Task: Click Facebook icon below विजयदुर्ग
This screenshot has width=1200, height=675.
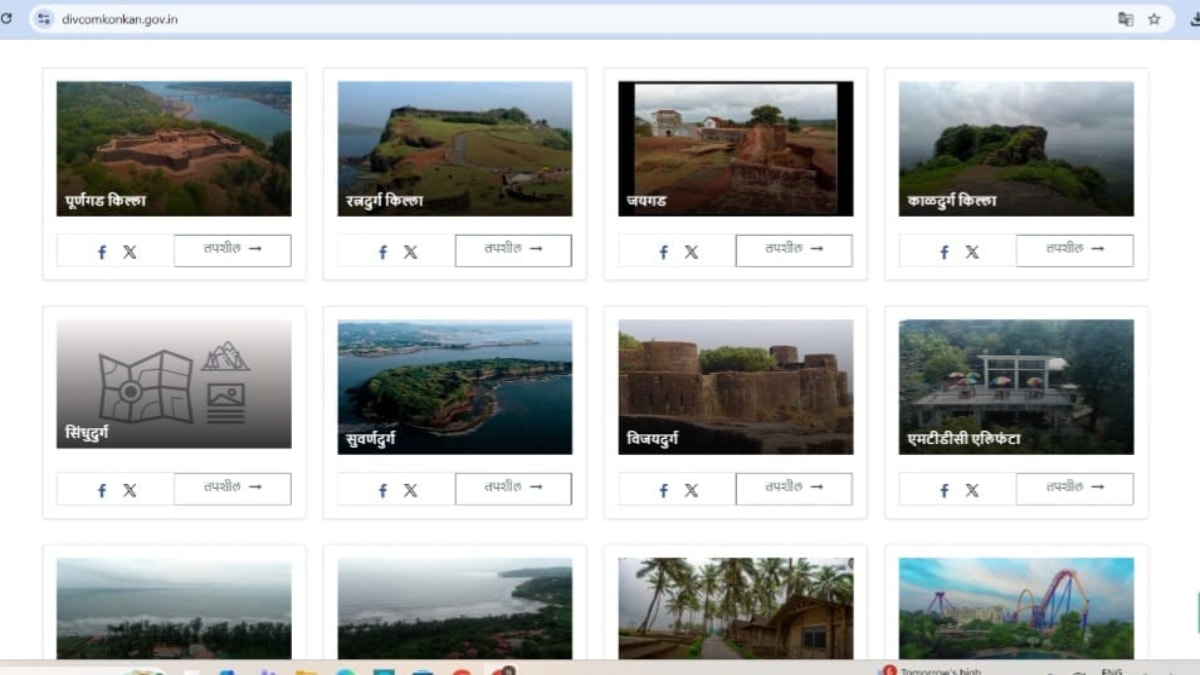Action: click(x=662, y=490)
